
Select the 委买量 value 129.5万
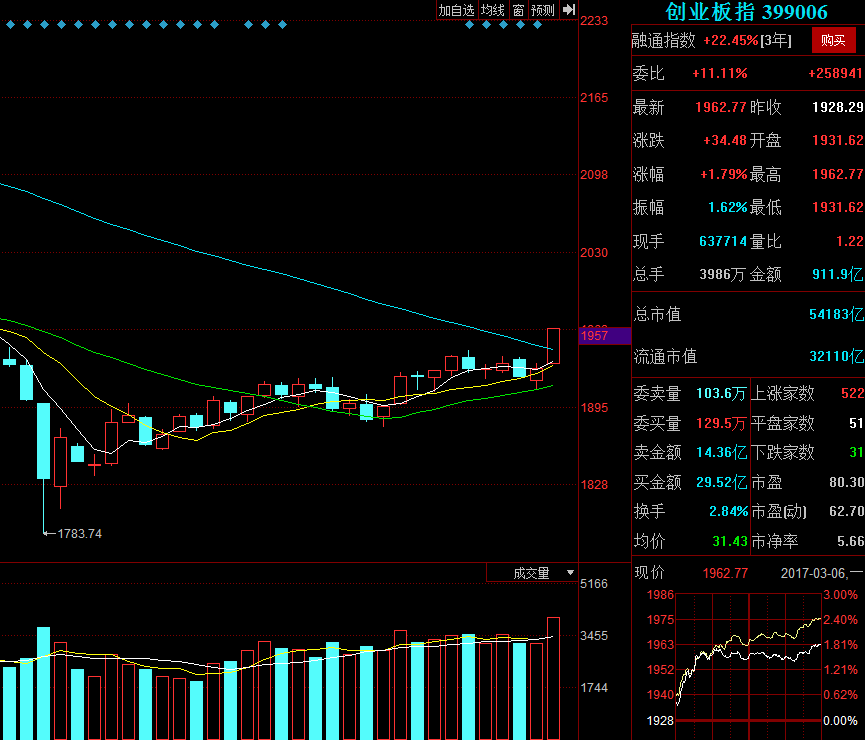(721, 423)
